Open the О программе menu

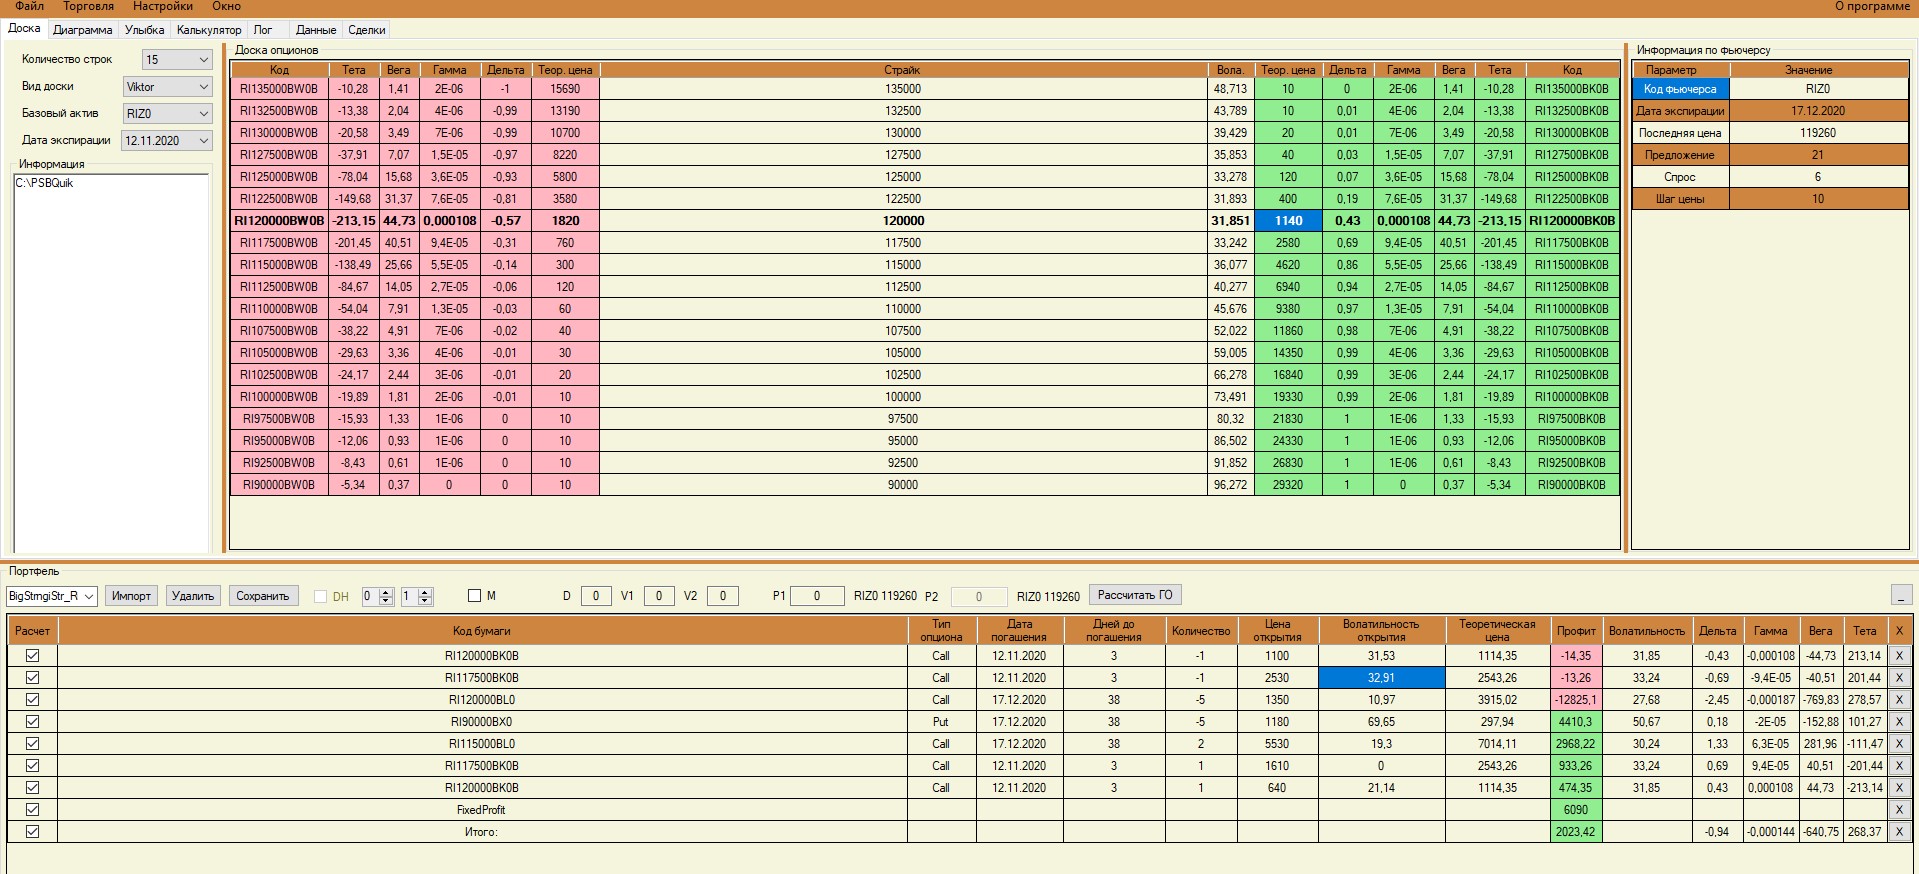[x=1872, y=7]
